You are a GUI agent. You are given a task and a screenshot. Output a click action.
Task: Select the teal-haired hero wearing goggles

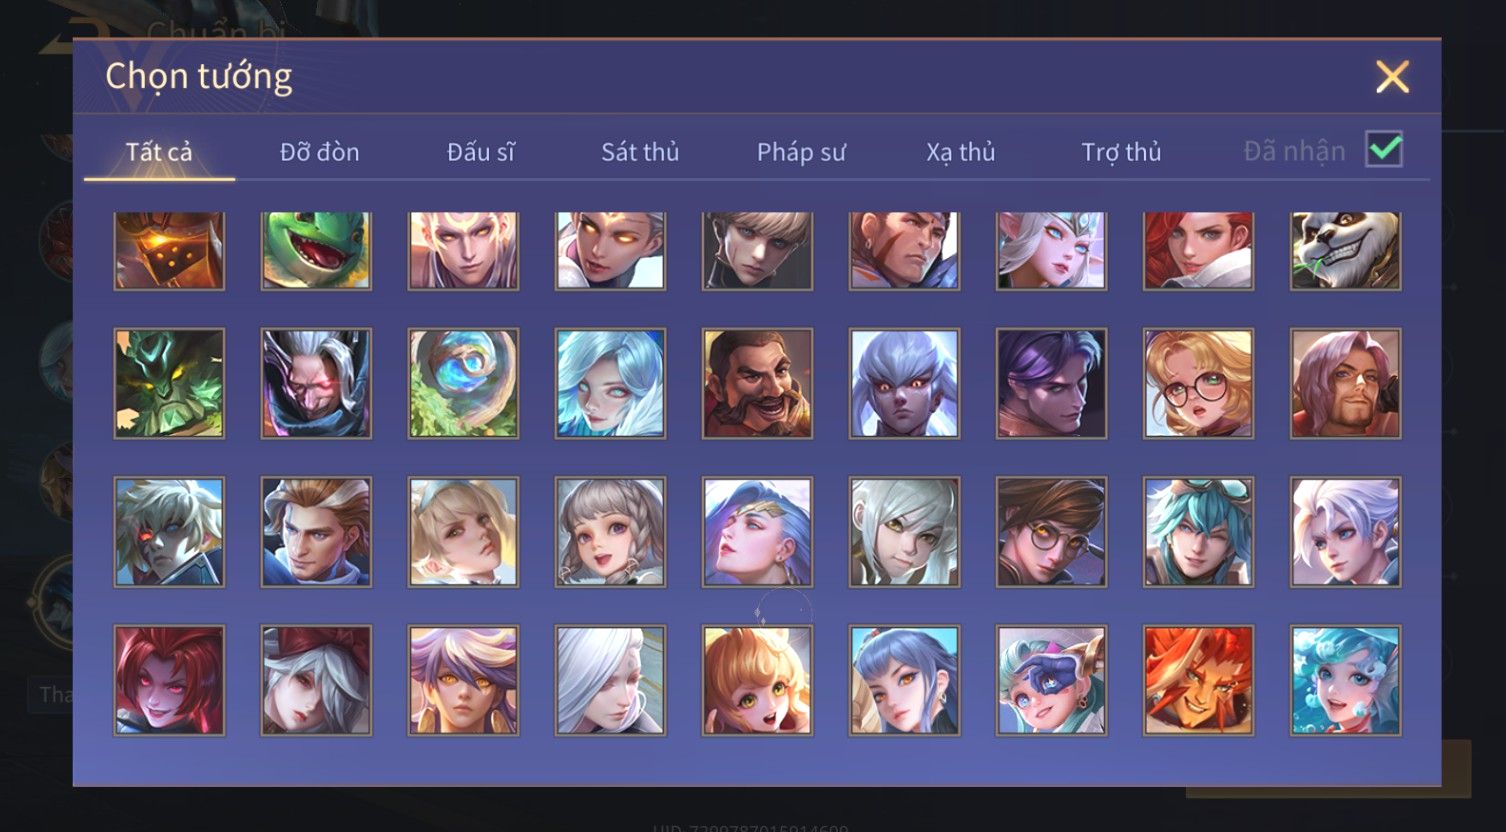(1198, 532)
